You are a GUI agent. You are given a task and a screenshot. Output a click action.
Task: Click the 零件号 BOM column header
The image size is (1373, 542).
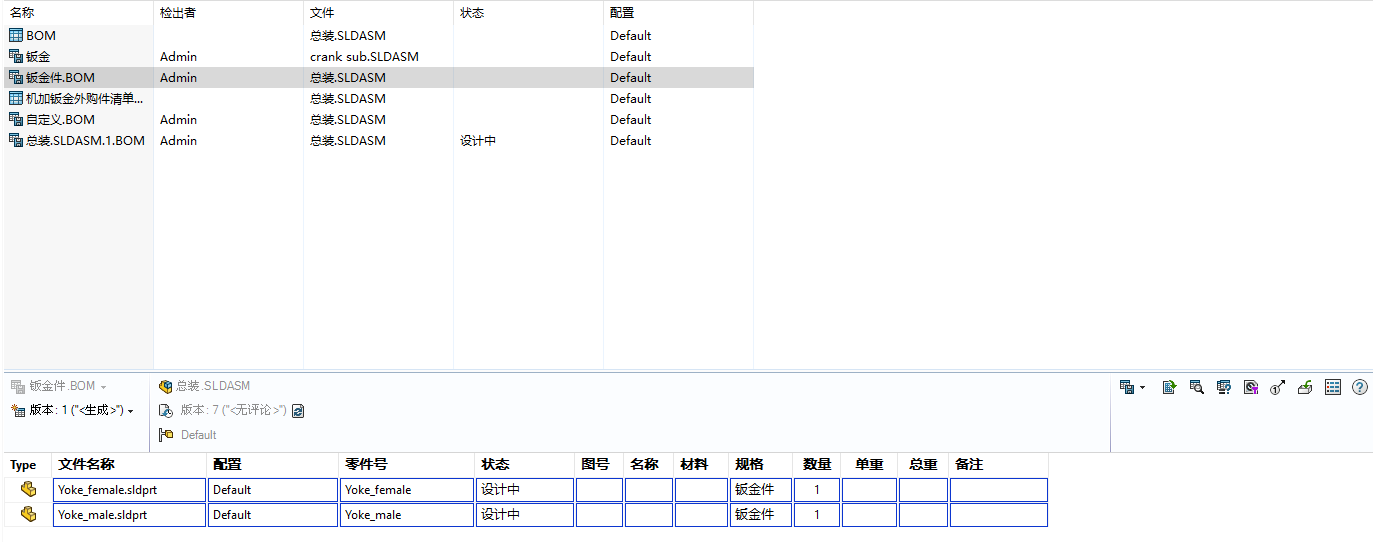tap(406, 465)
